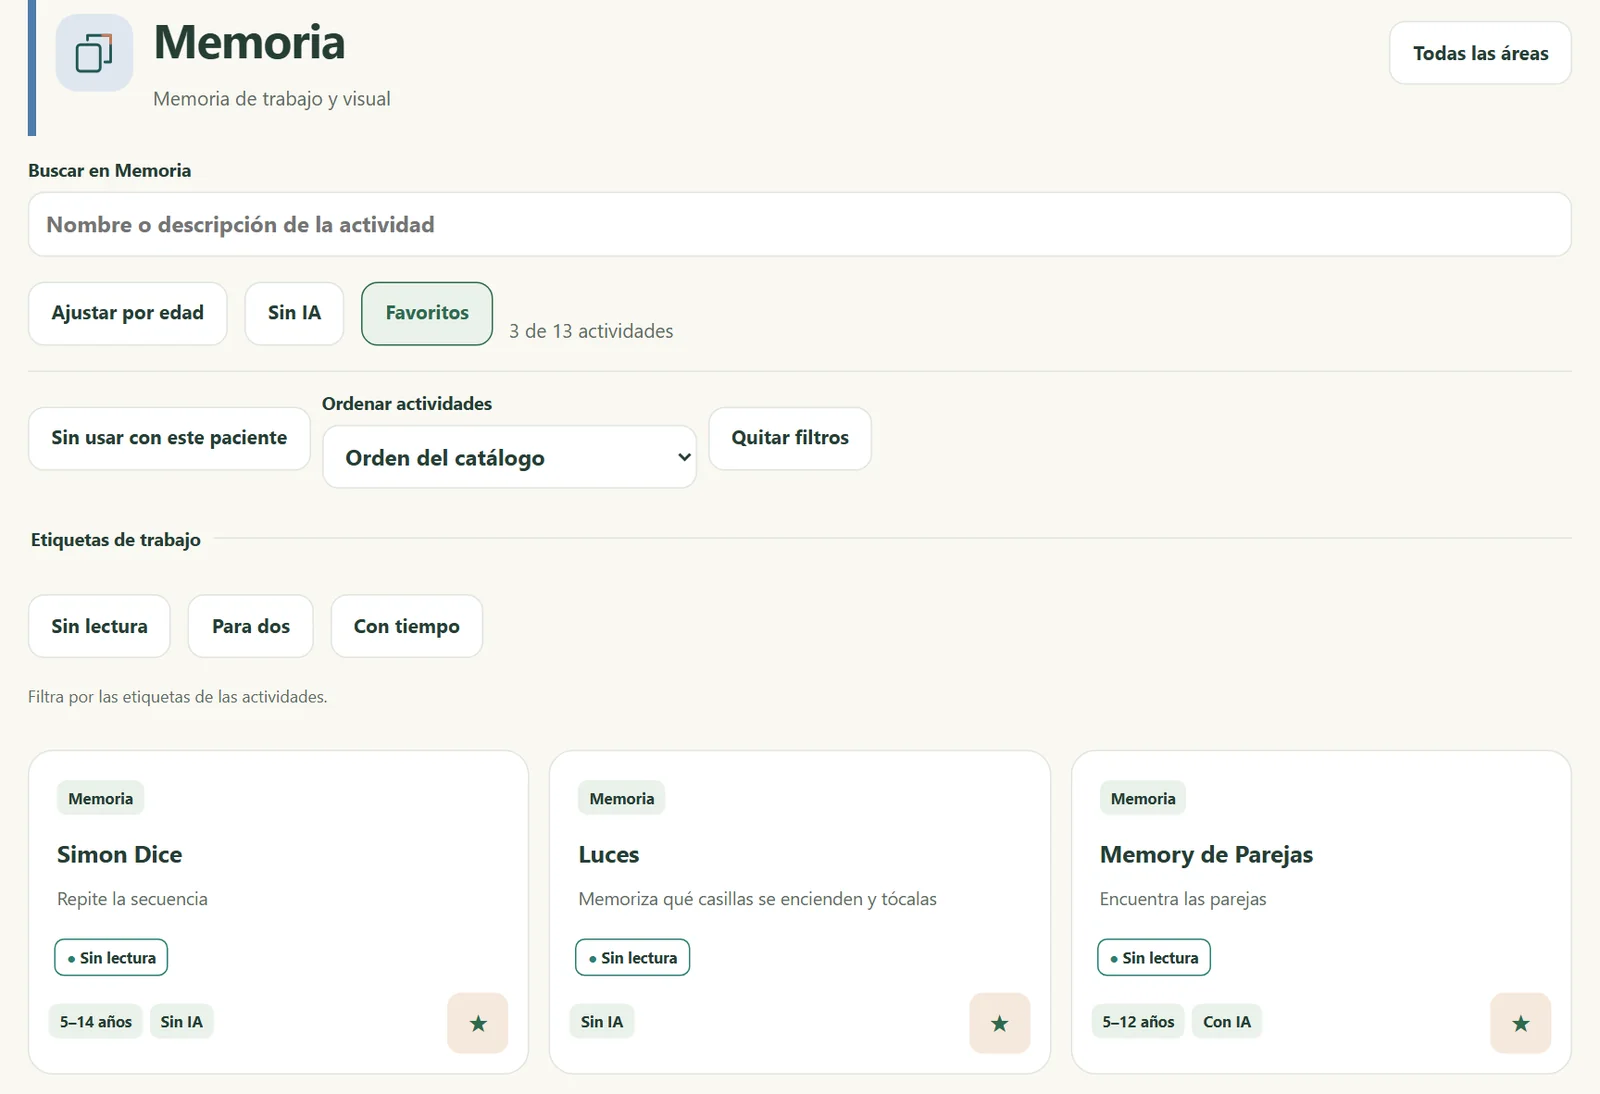Click the Buscar en Memoria label
The width and height of the screenshot is (1600, 1094).
(x=110, y=171)
